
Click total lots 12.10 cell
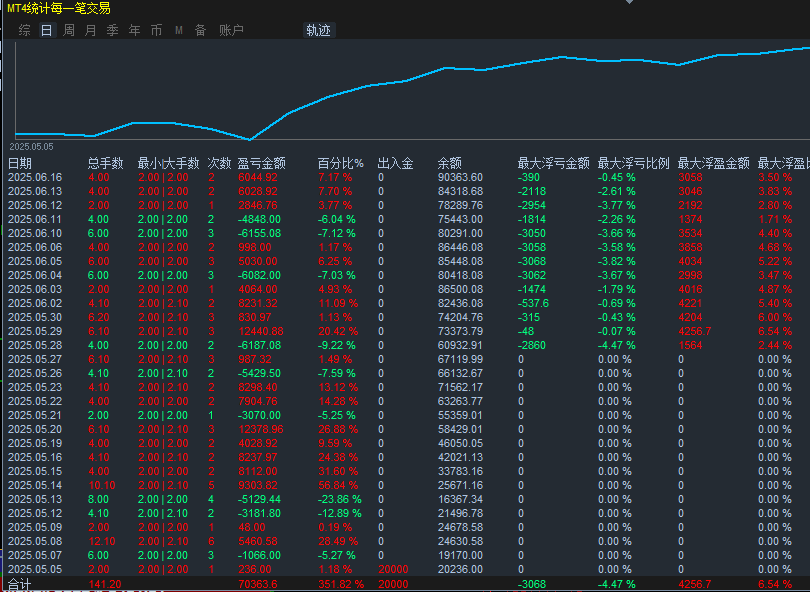click(x=102, y=541)
